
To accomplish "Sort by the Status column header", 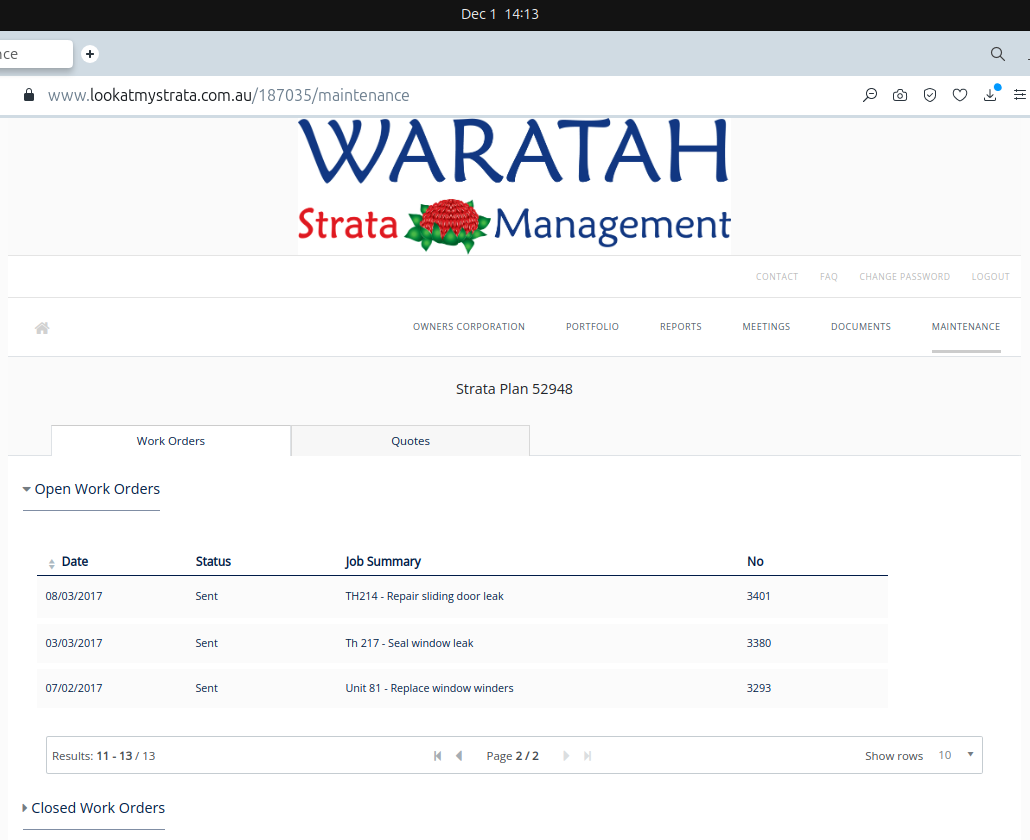I will click(213, 562).
